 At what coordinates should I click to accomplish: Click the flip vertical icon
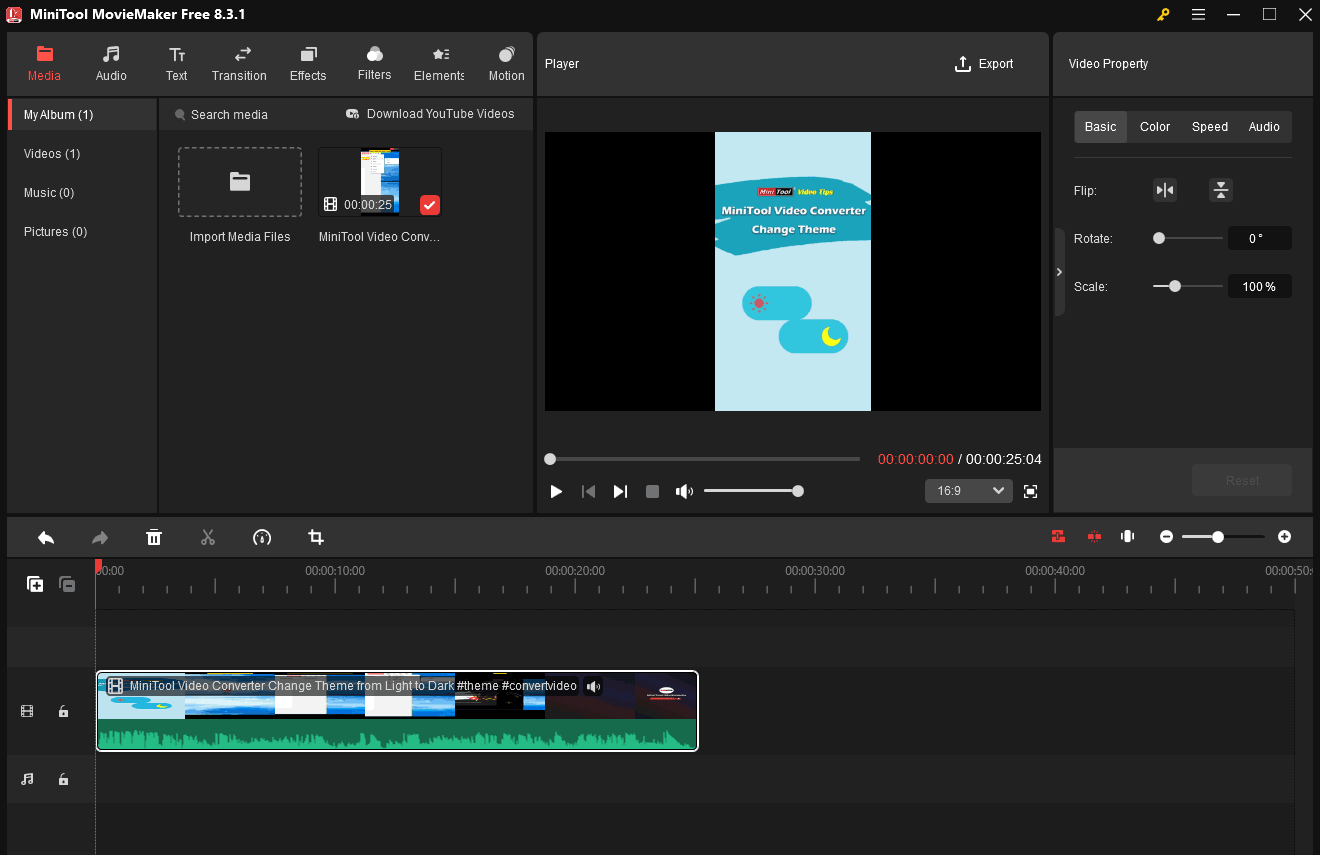[x=1220, y=190]
